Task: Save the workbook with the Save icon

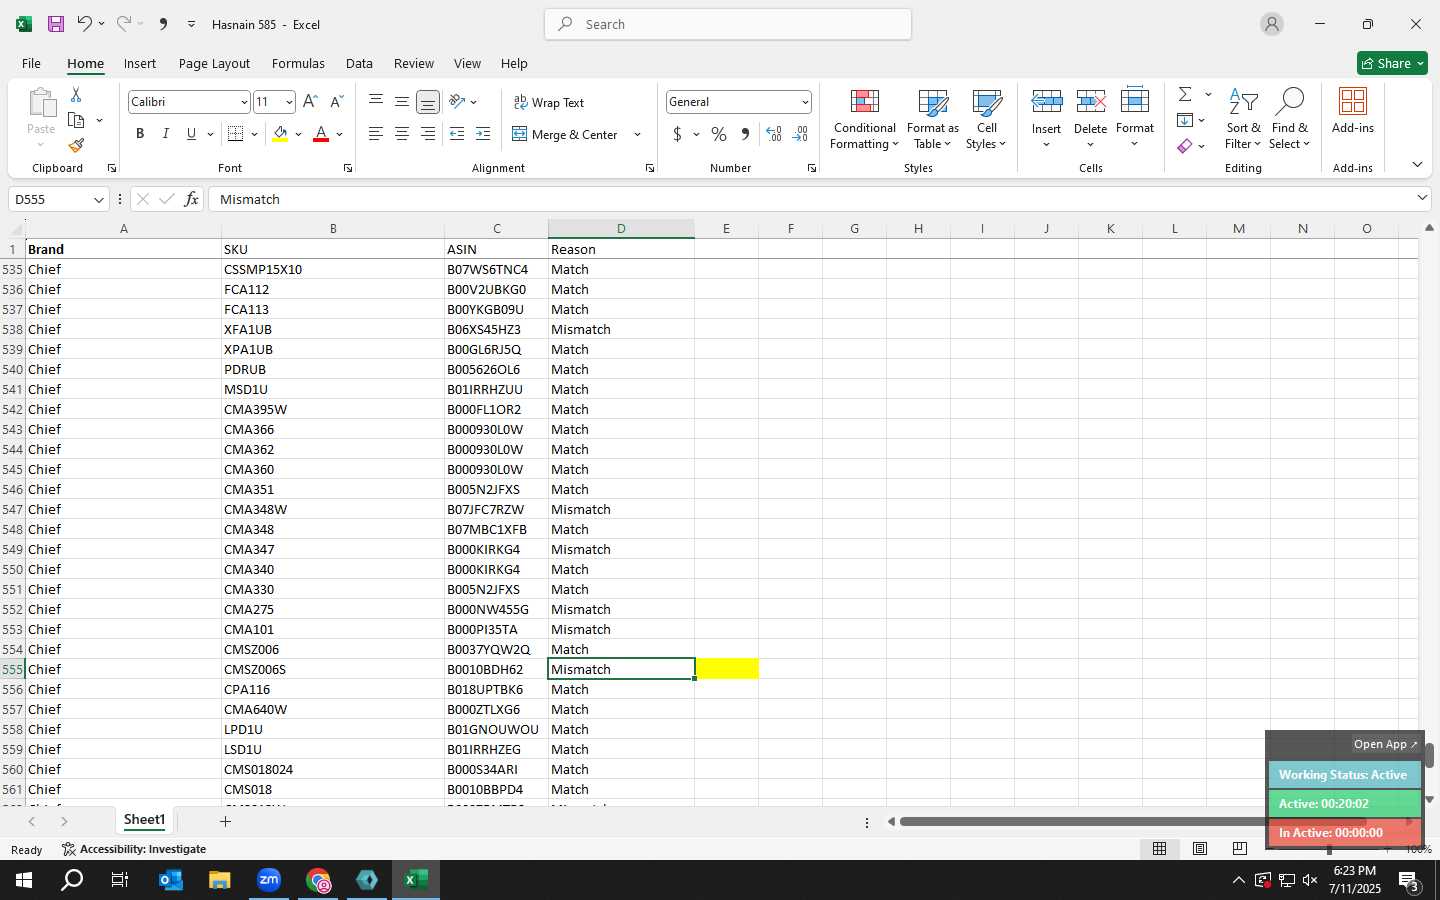Action: point(56,24)
